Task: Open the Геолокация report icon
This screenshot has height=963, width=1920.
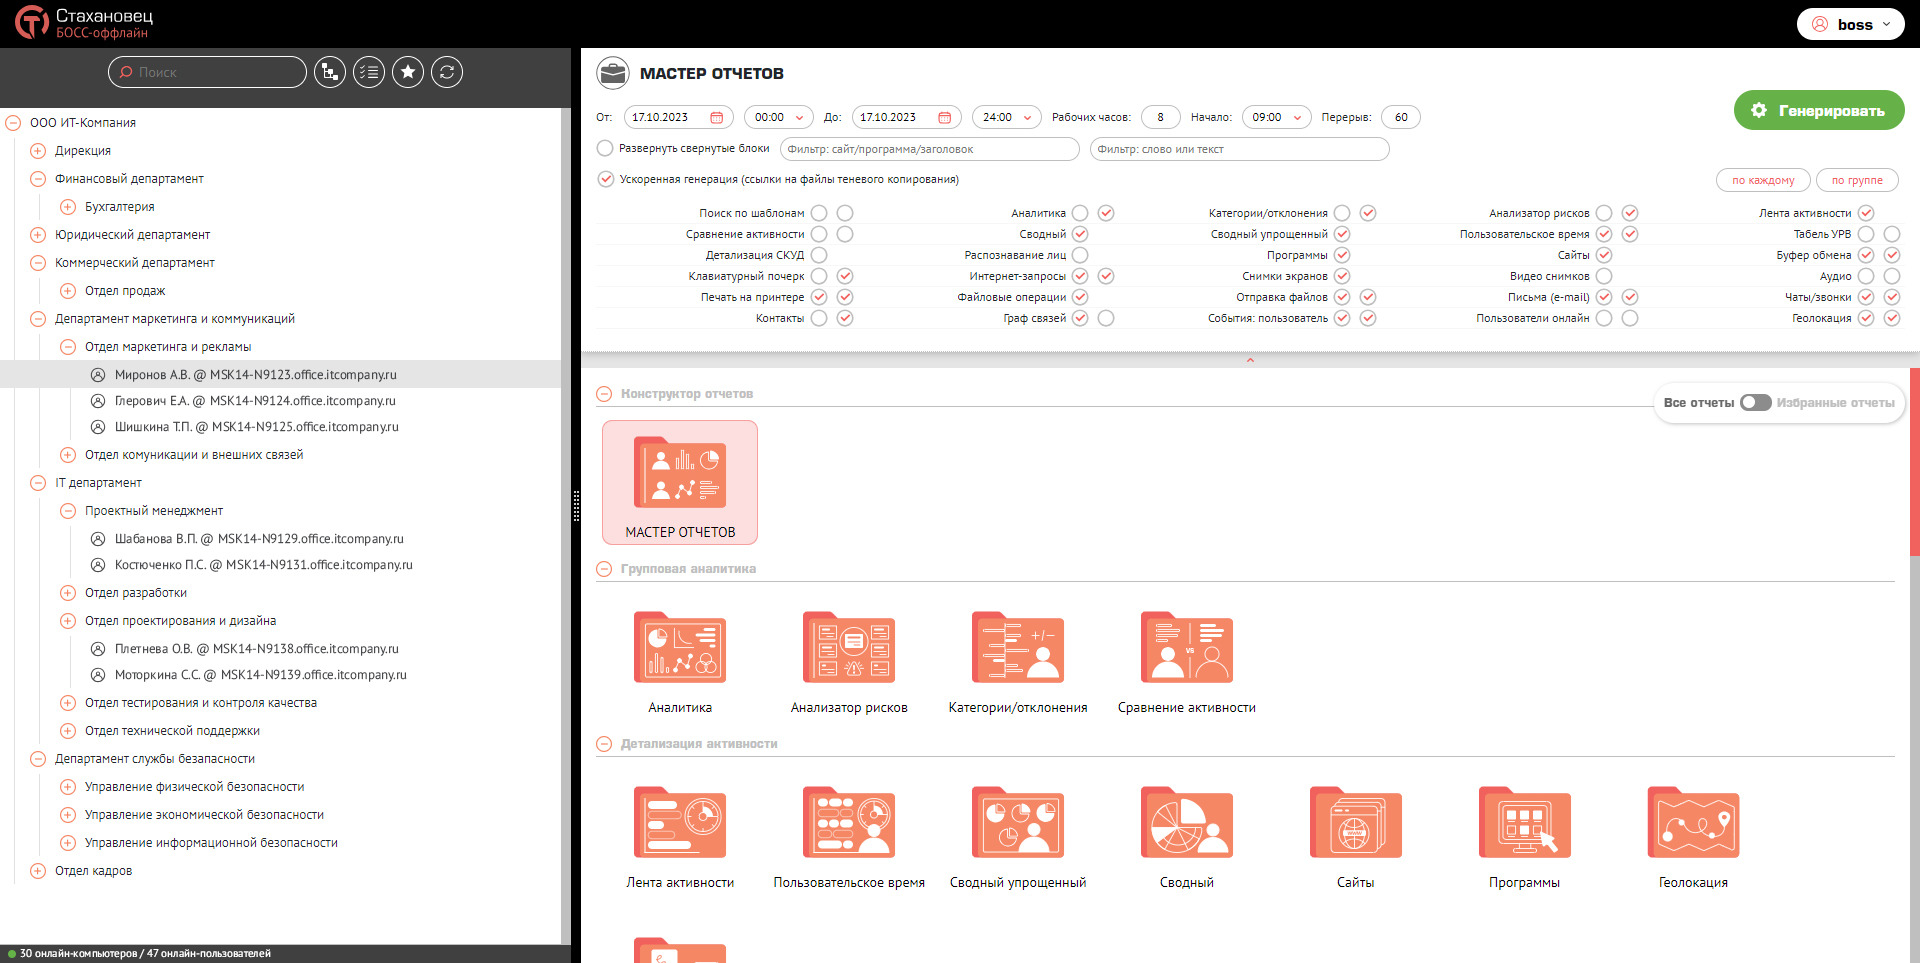Action: (1694, 823)
